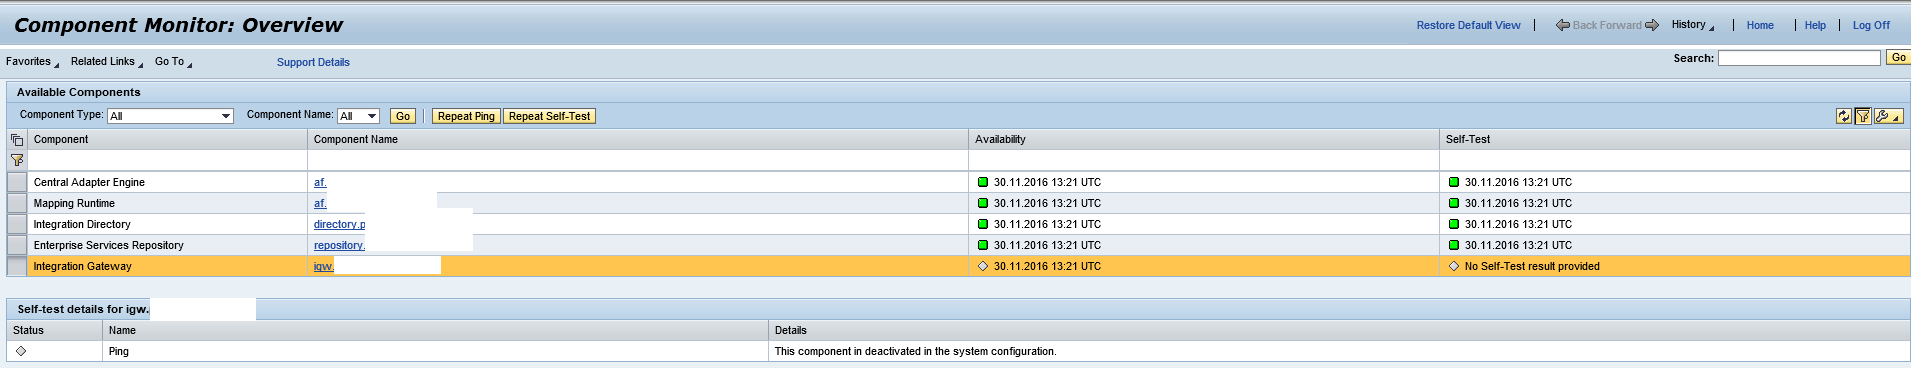Click the Forward arrow icon
Viewport: 1911px width, 368px height.
click(x=1652, y=25)
